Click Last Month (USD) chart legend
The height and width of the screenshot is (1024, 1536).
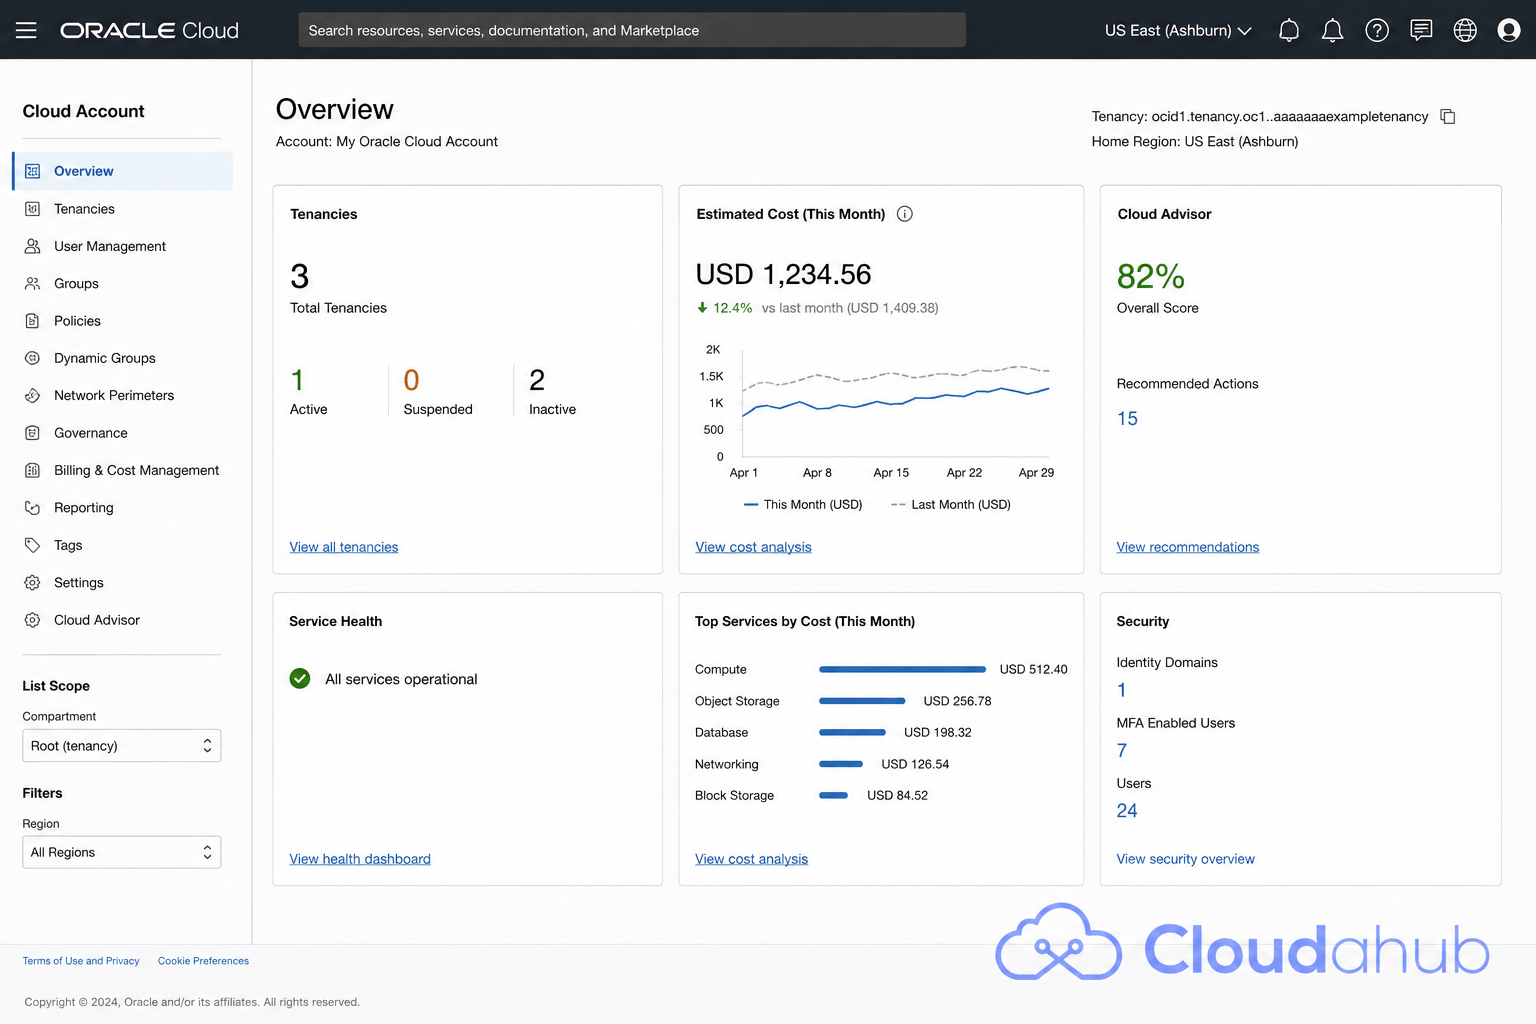click(x=950, y=505)
